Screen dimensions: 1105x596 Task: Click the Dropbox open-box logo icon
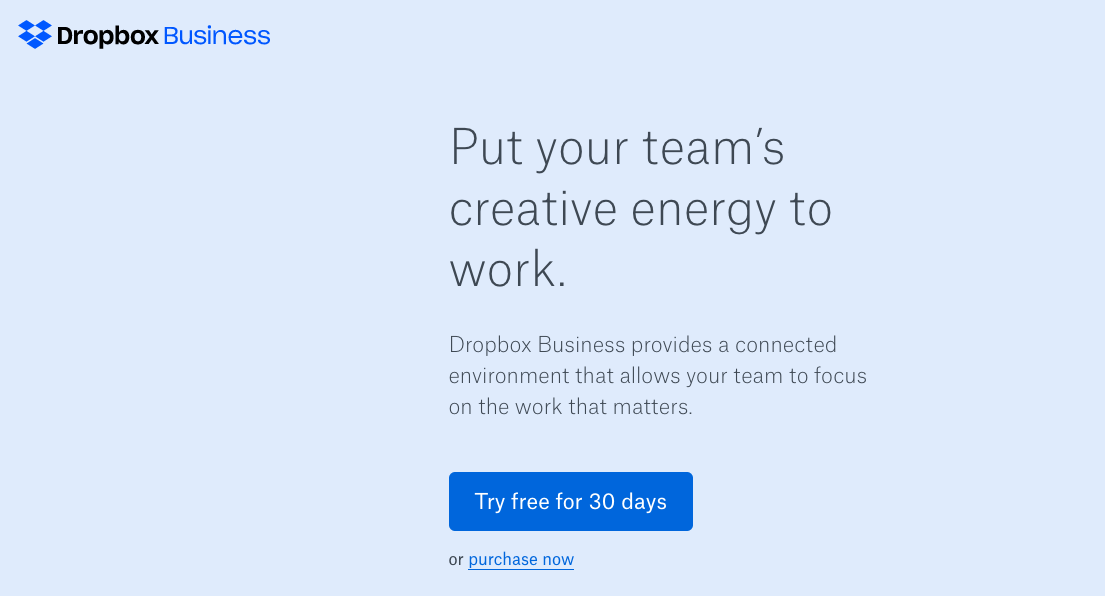coord(35,35)
